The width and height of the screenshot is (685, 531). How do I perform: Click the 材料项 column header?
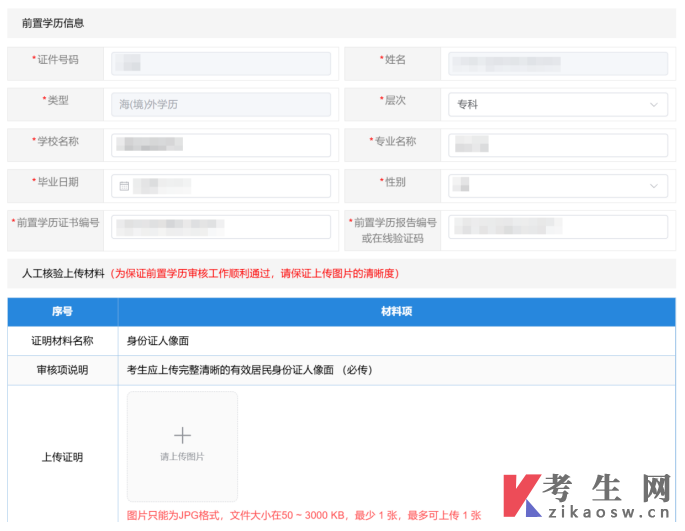[x=396, y=312]
